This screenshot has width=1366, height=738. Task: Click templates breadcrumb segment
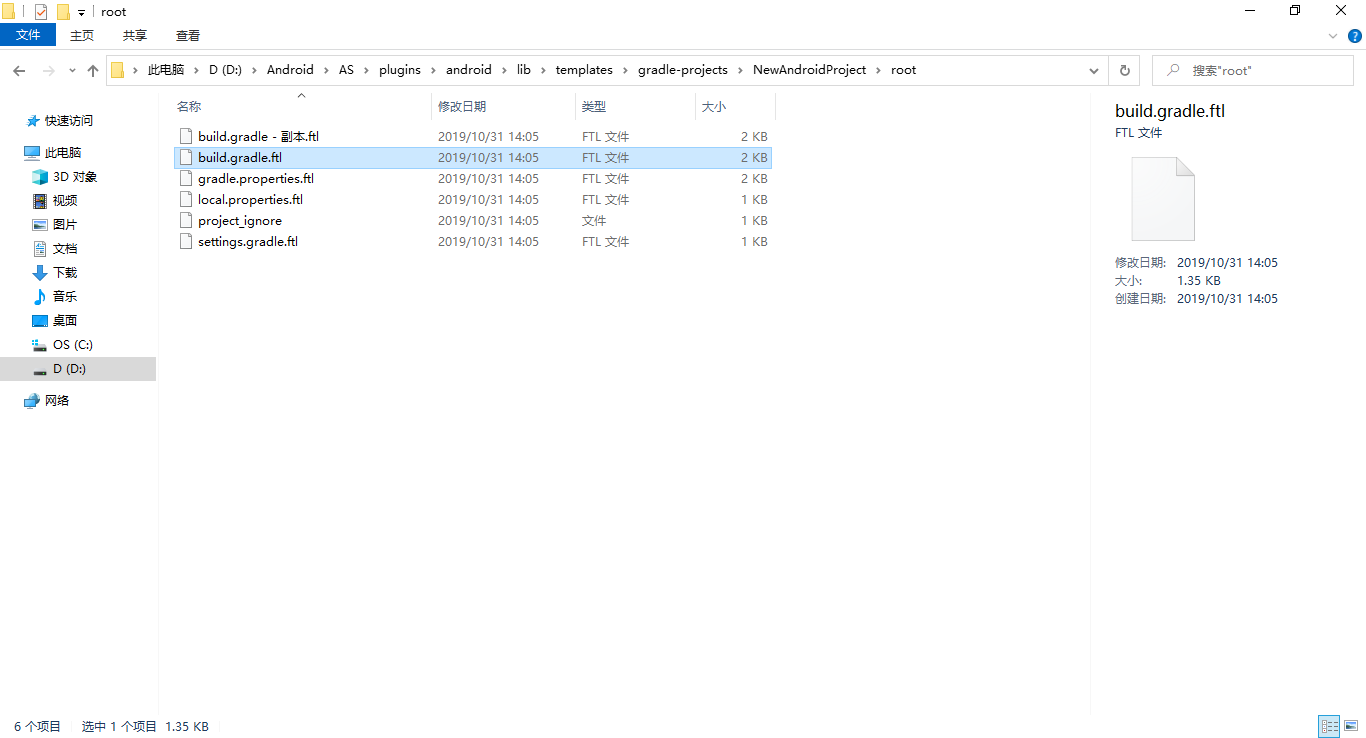coord(584,70)
